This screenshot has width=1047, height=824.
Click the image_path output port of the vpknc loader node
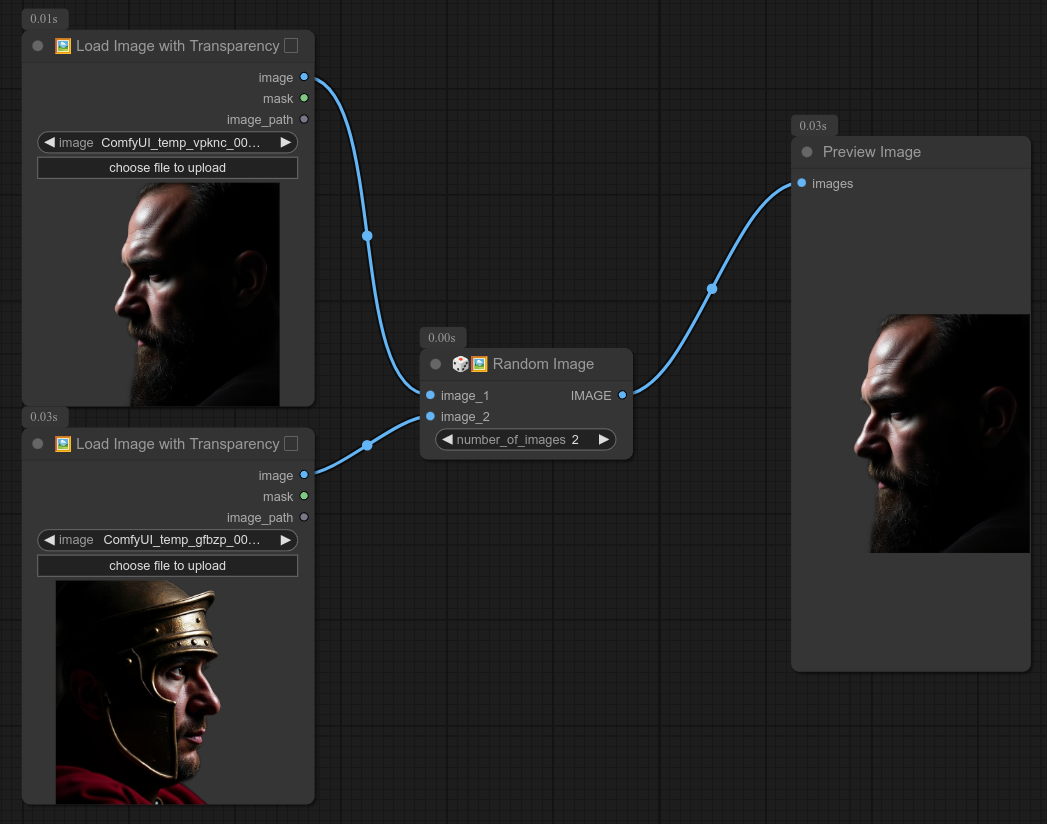[x=304, y=119]
